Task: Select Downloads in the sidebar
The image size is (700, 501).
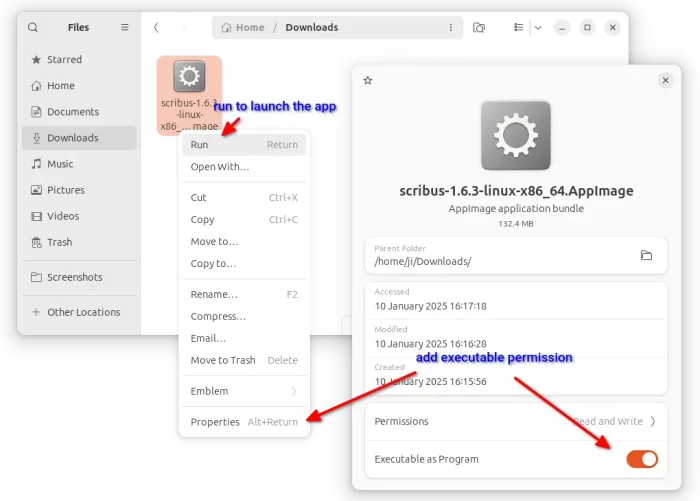Action: [79, 138]
